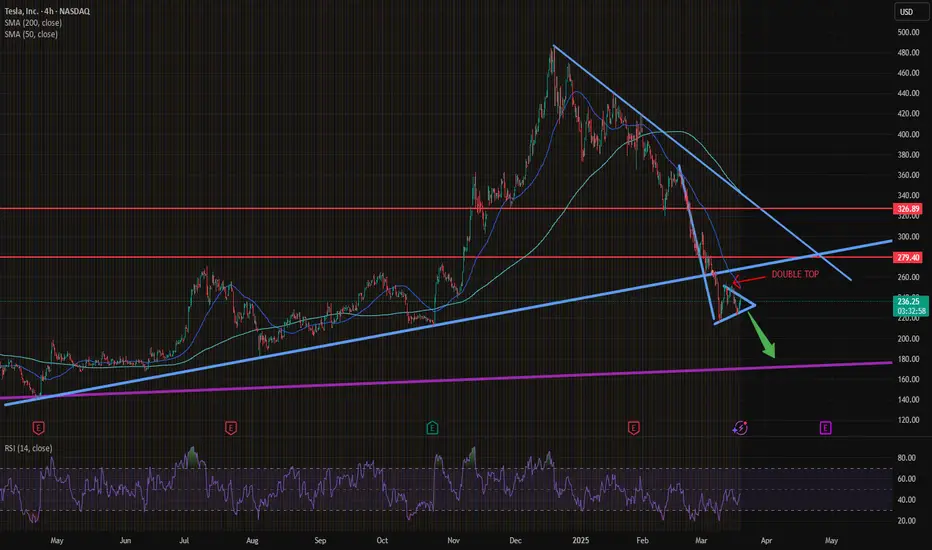Click the 279.40 red price line label
932x550 pixels.
pos(908,257)
